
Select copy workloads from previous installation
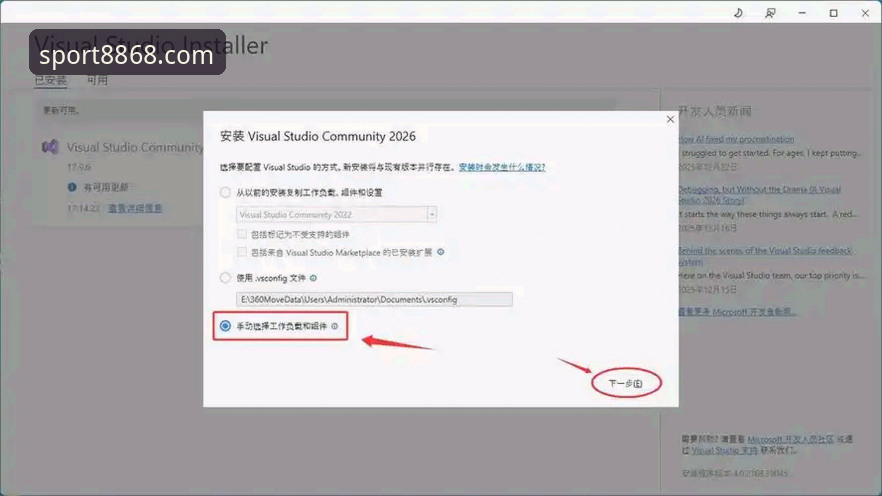(x=225, y=192)
